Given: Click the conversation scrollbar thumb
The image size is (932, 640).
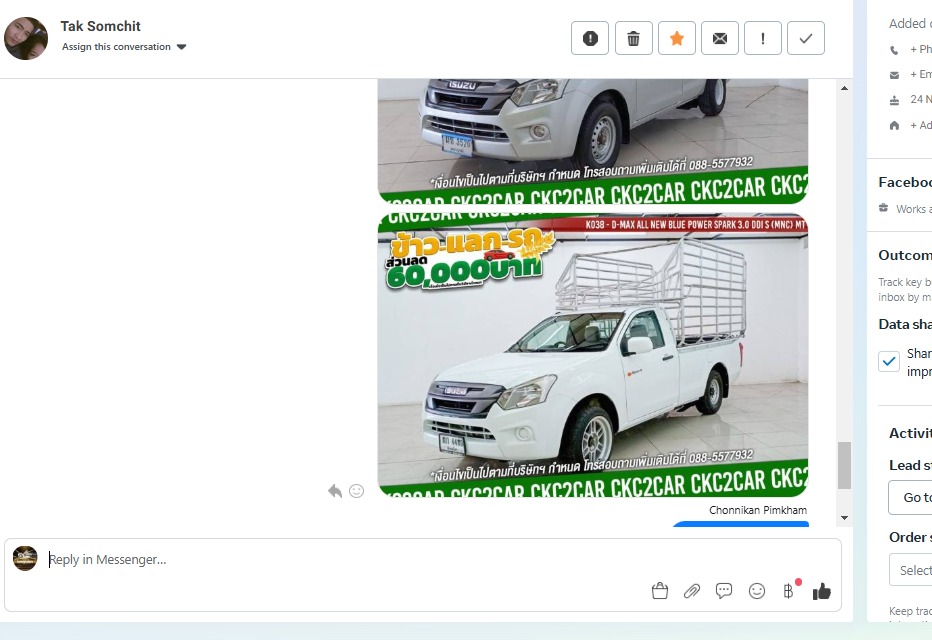Looking at the screenshot, I should [x=844, y=465].
